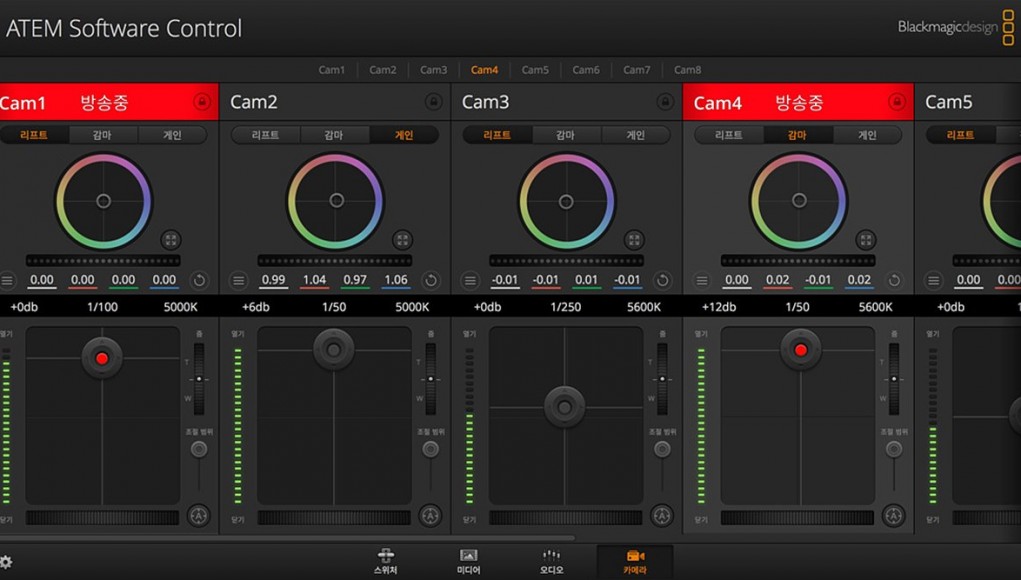Viewport: 1021px width, 580px height.
Task: Click the Cam2 auto iris button
Action: (430, 516)
